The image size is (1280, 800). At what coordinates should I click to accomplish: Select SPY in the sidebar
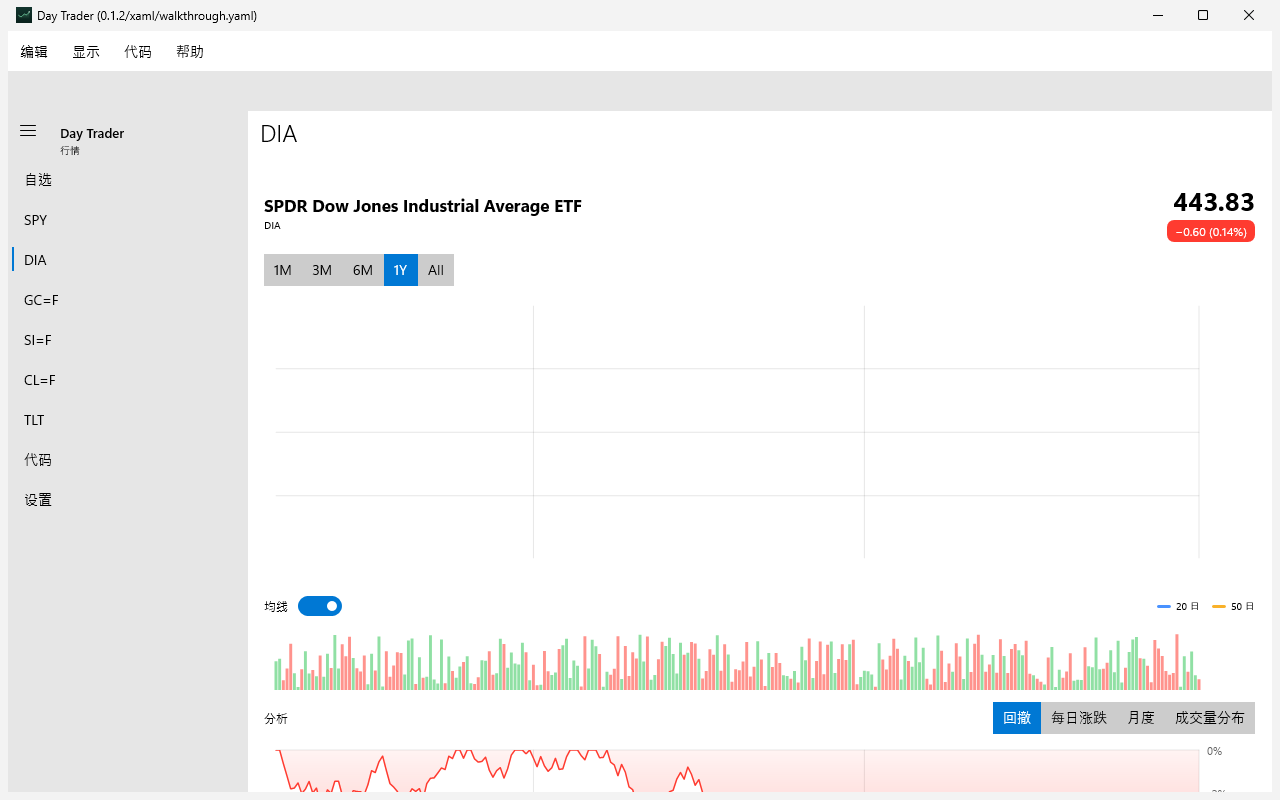pyautogui.click(x=128, y=220)
